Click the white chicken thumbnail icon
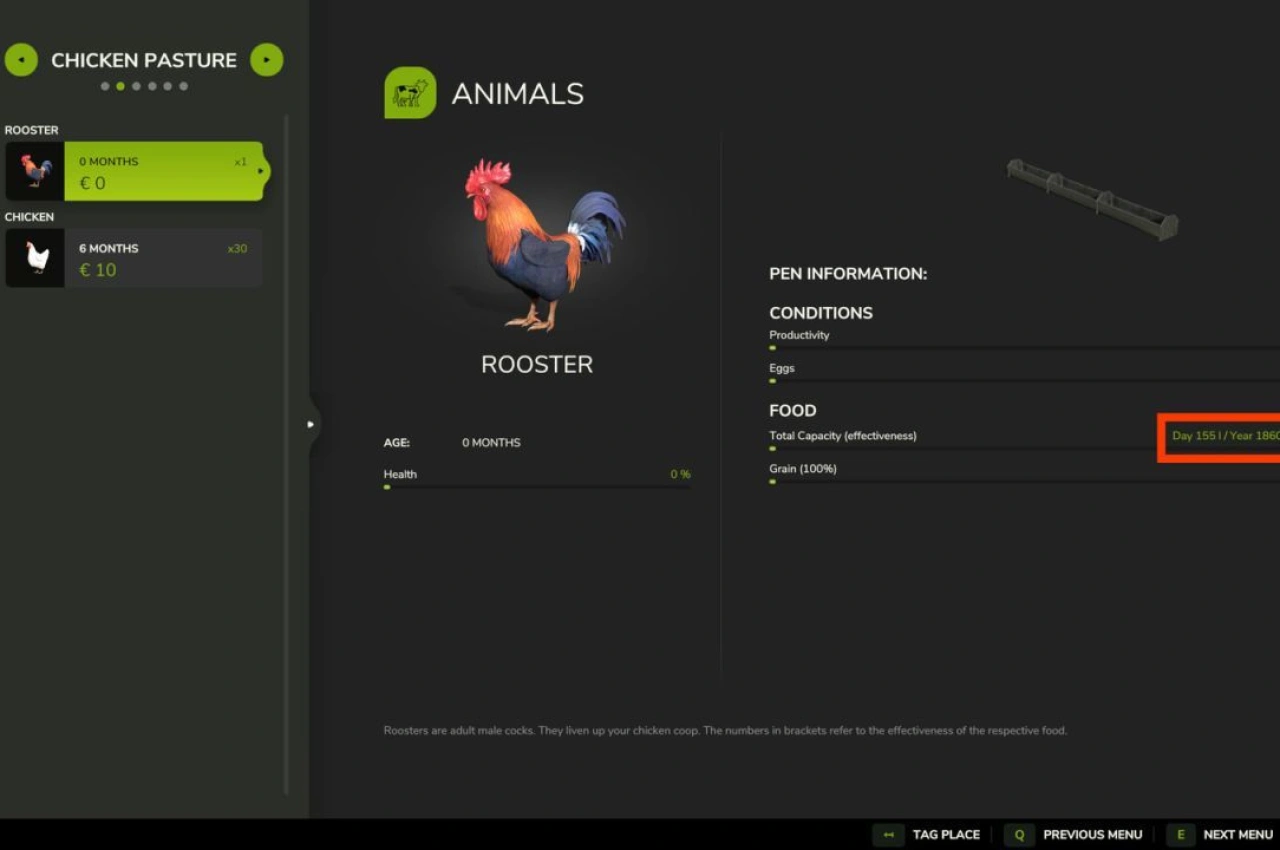 35,258
